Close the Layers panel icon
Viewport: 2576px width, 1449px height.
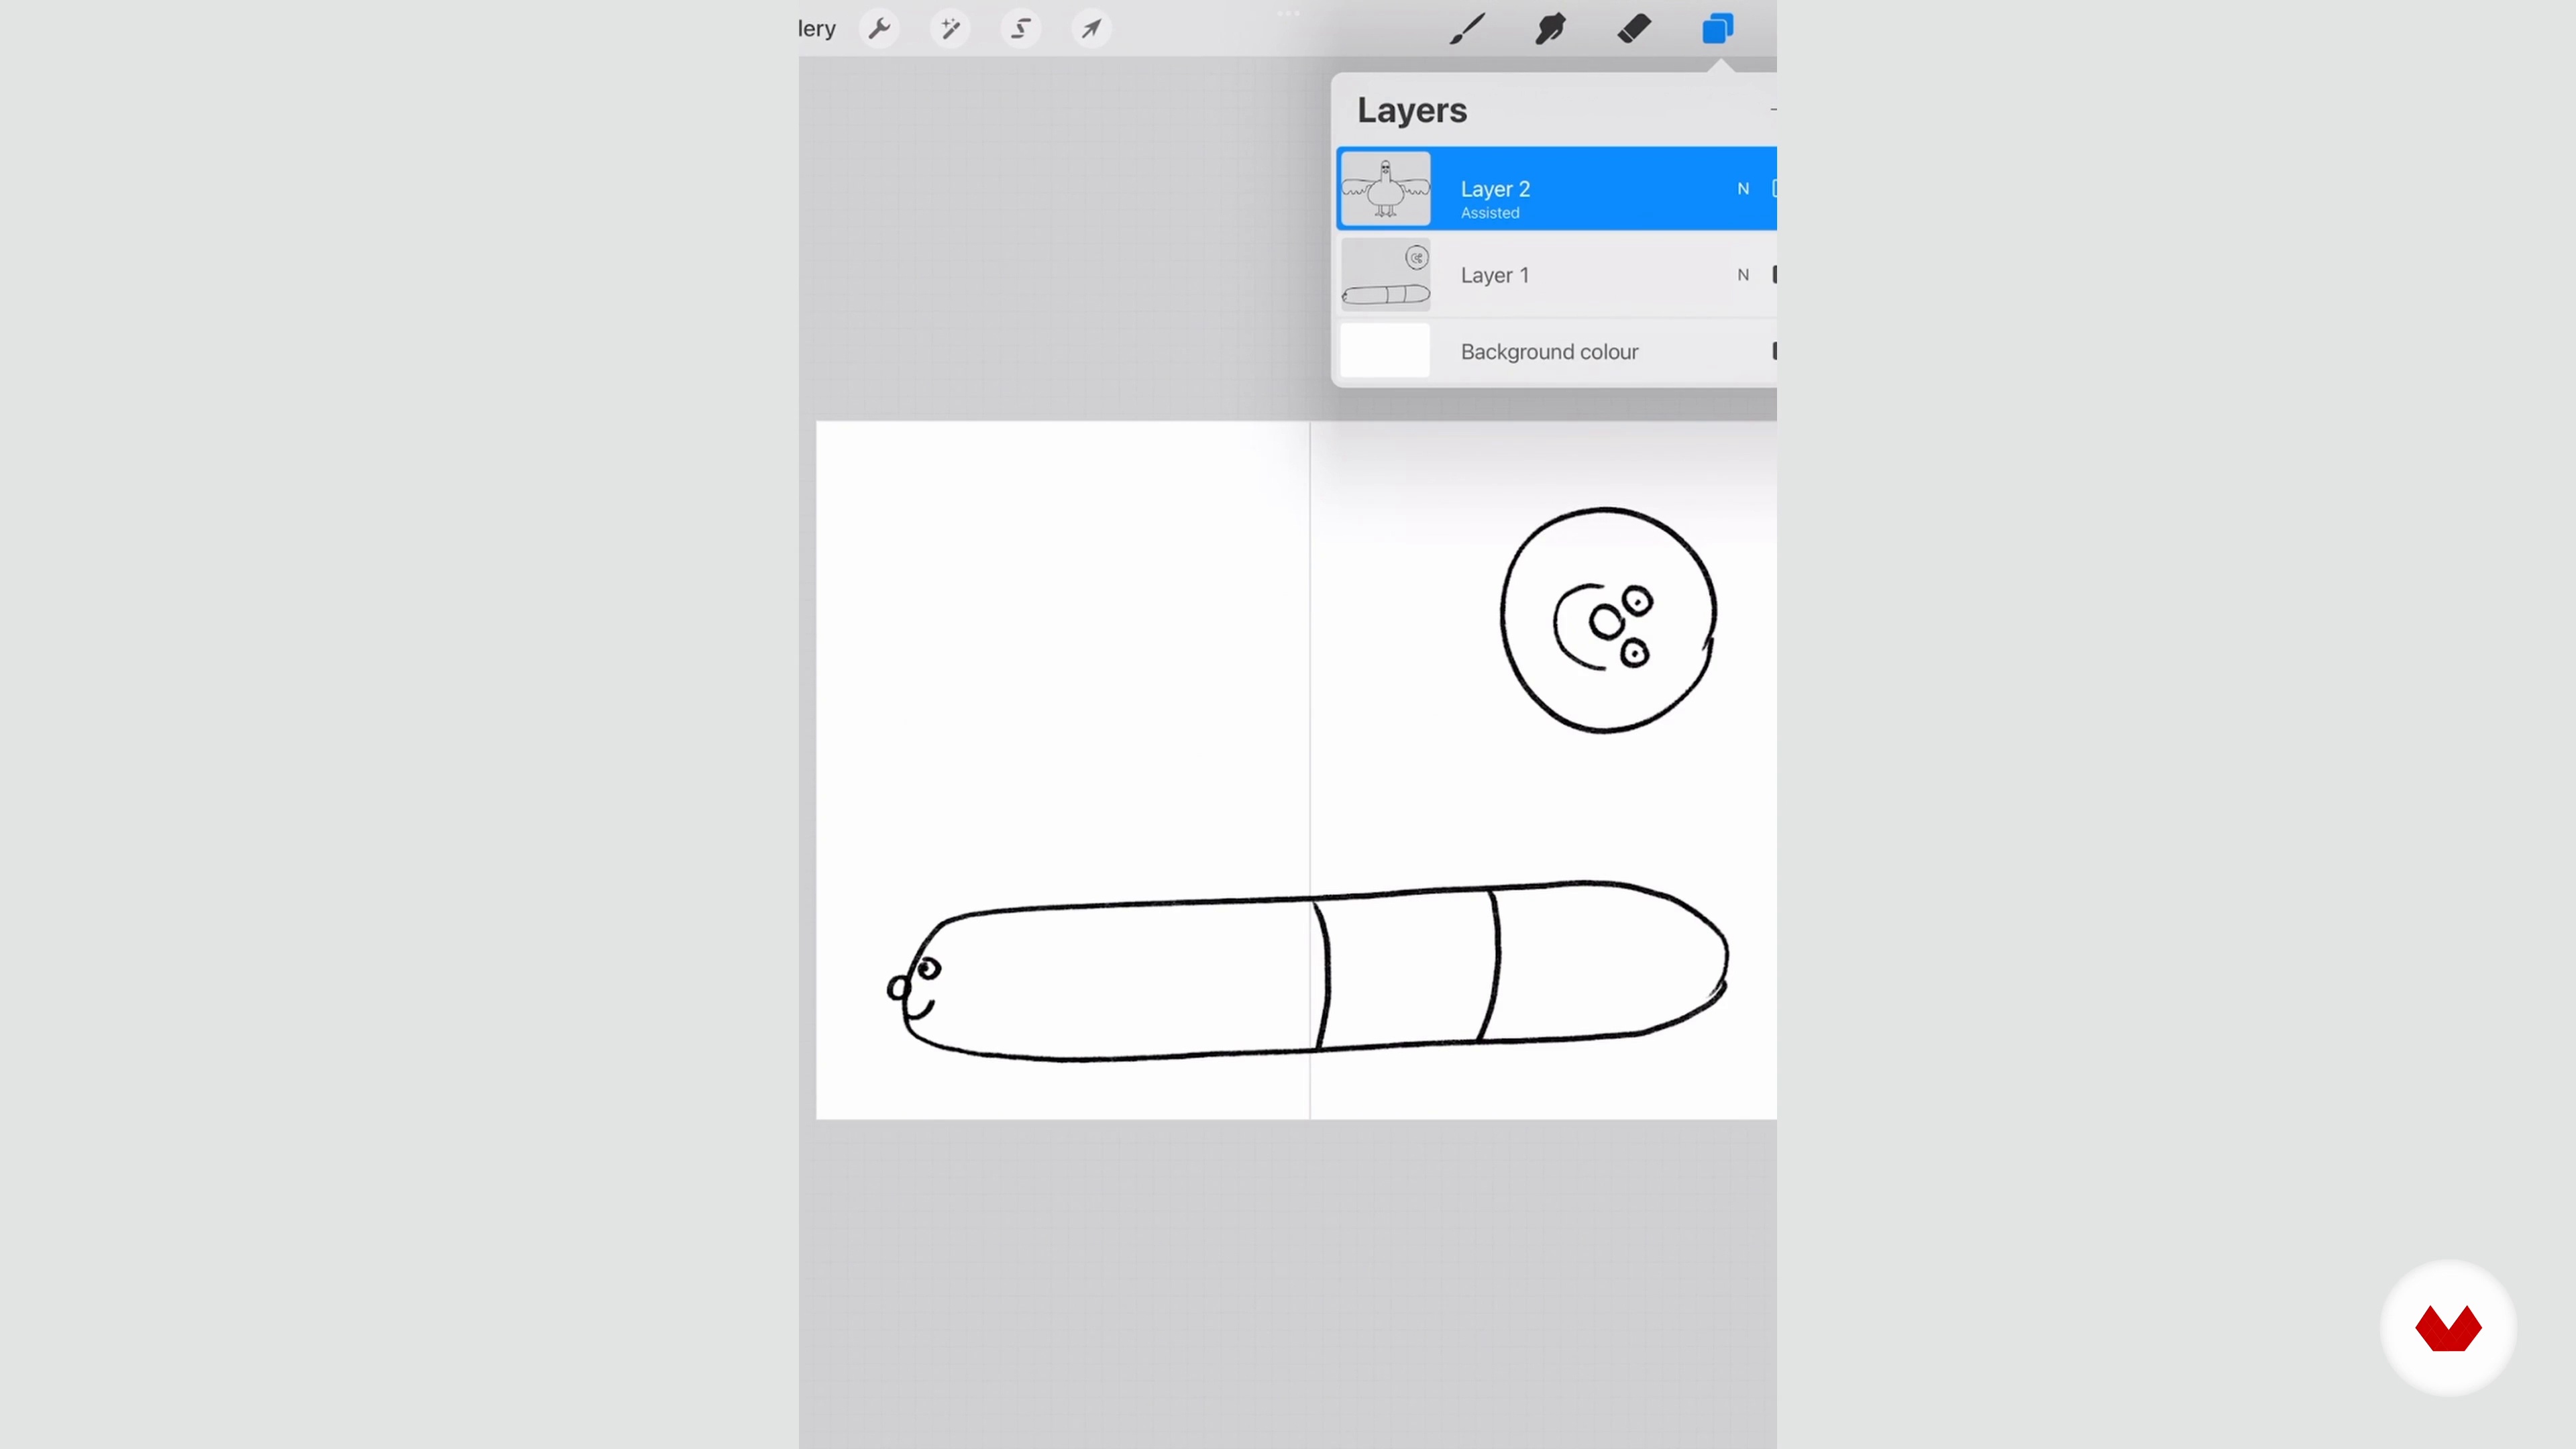tap(1717, 29)
